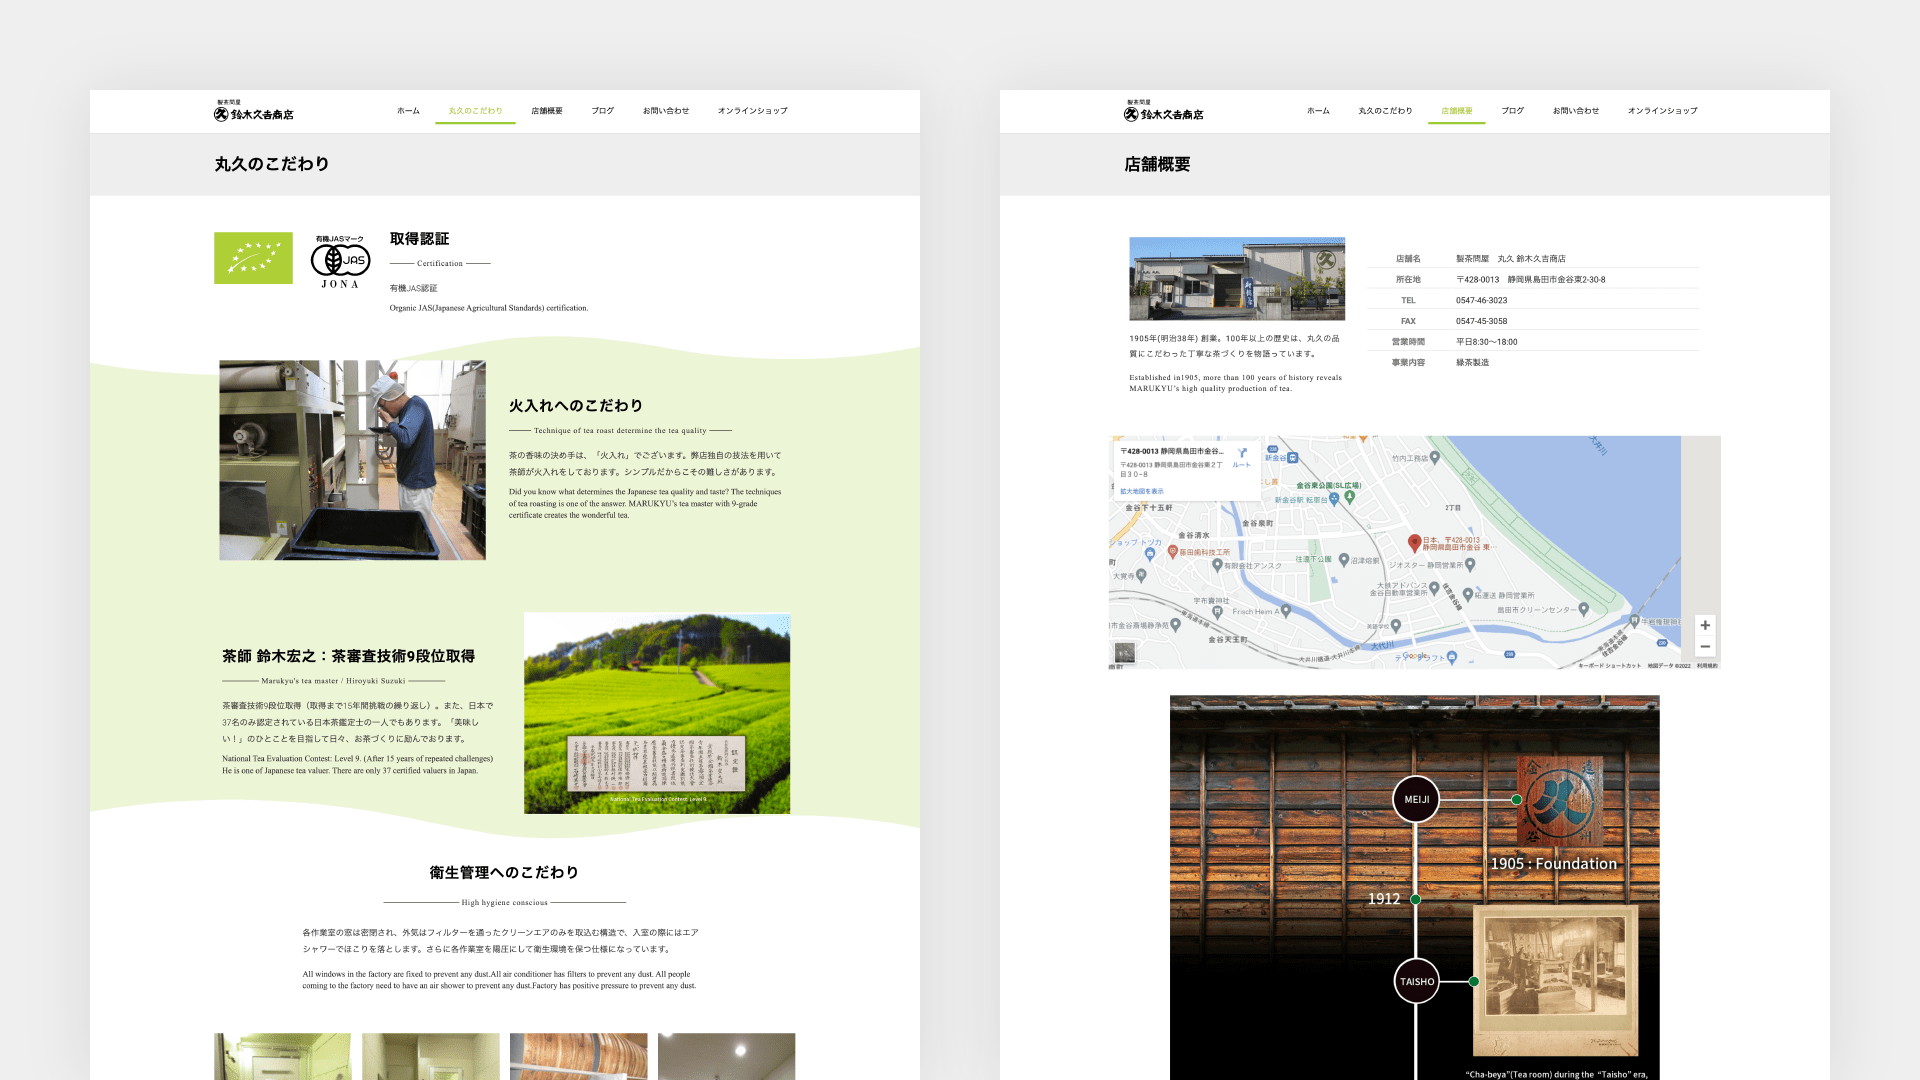Click the 平日8:30〜18:00 business hours text
Screen dimensions: 1920x1080
tap(1487, 342)
